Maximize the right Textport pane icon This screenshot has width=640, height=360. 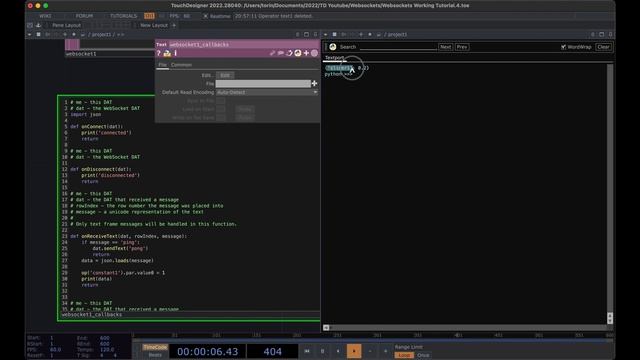[601, 35]
